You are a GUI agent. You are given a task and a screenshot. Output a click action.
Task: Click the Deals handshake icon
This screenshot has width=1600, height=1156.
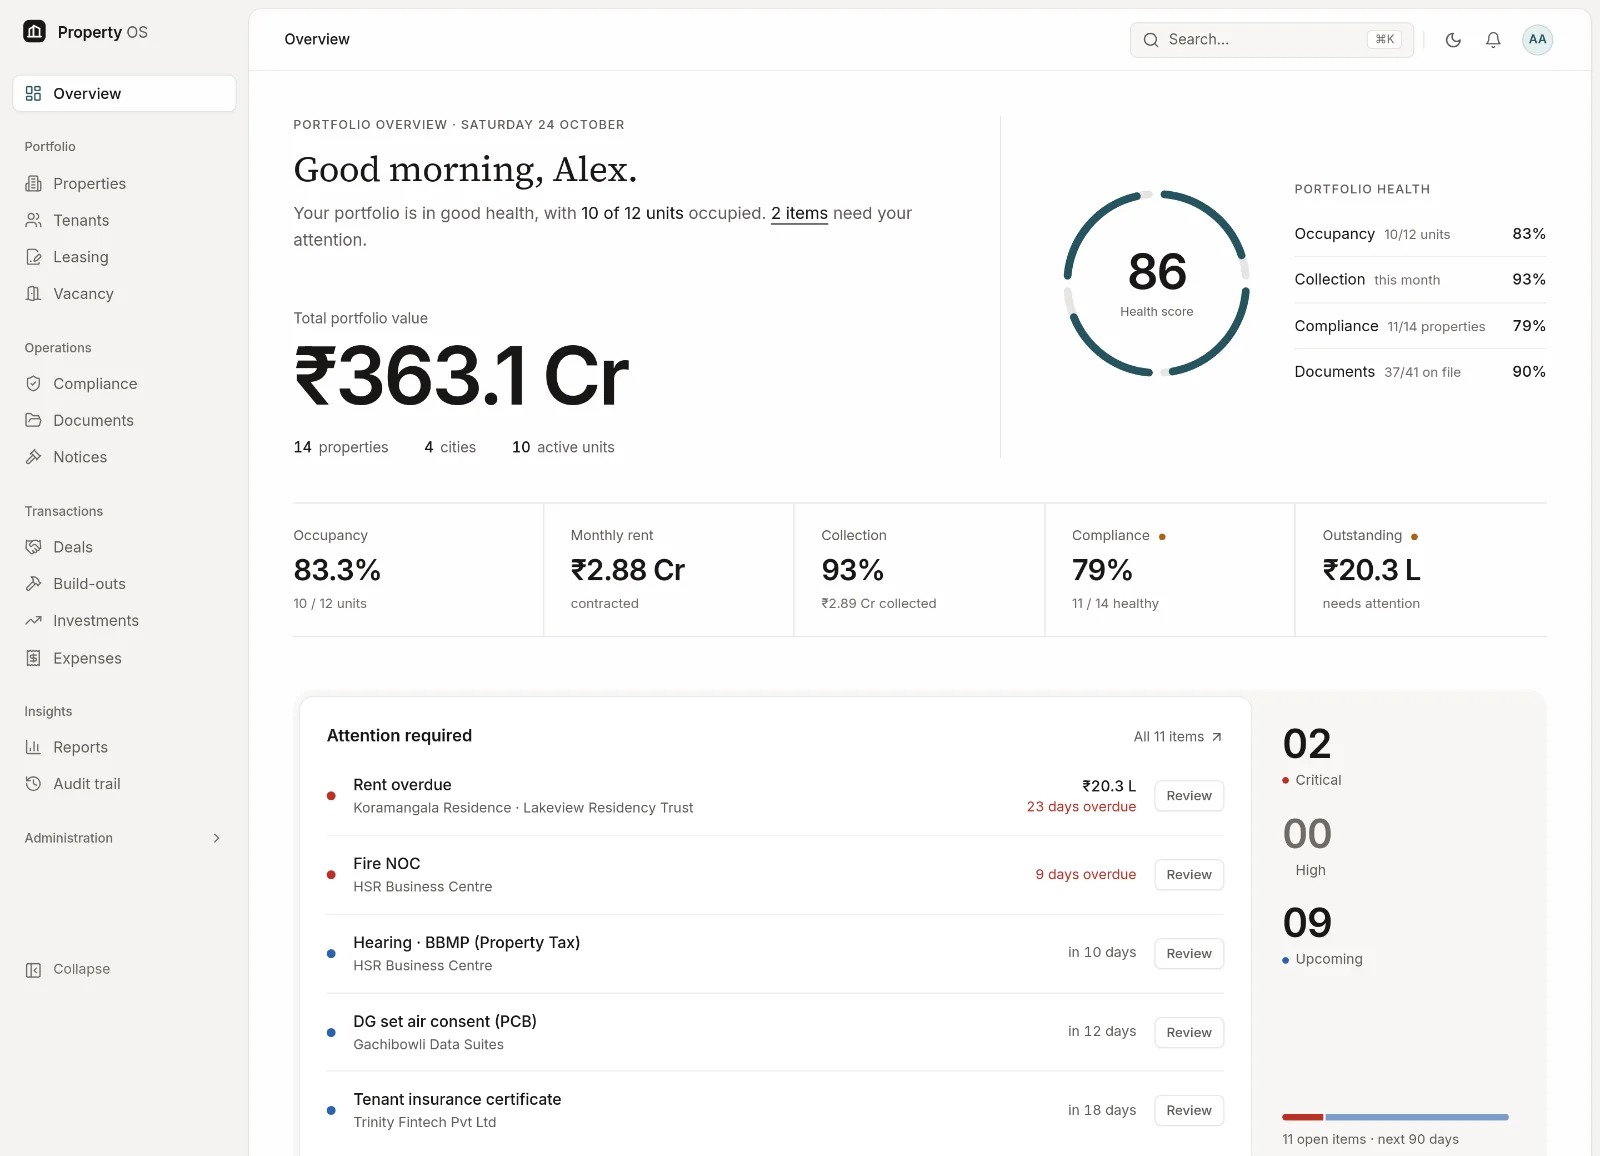coord(33,547)
